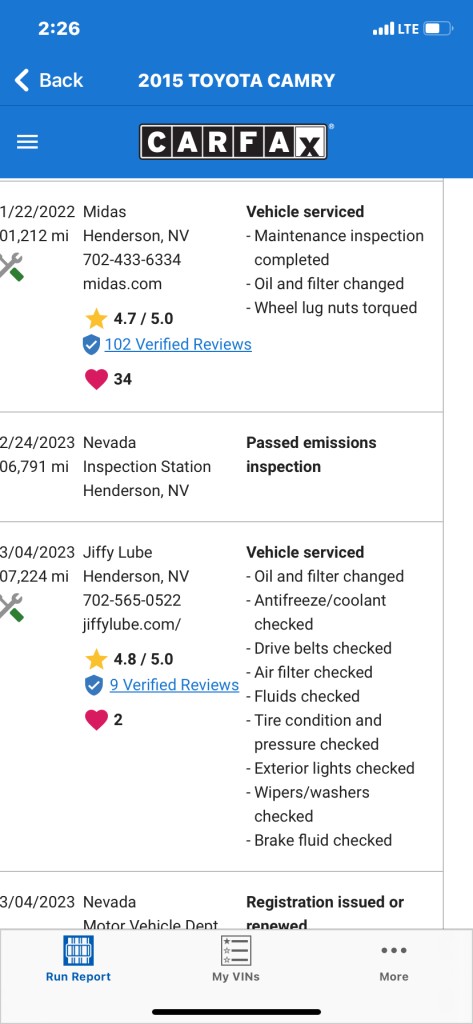Tap the Midas phone number 702-433-6334
Screen dimensions: 473x1024
[132, 260]
